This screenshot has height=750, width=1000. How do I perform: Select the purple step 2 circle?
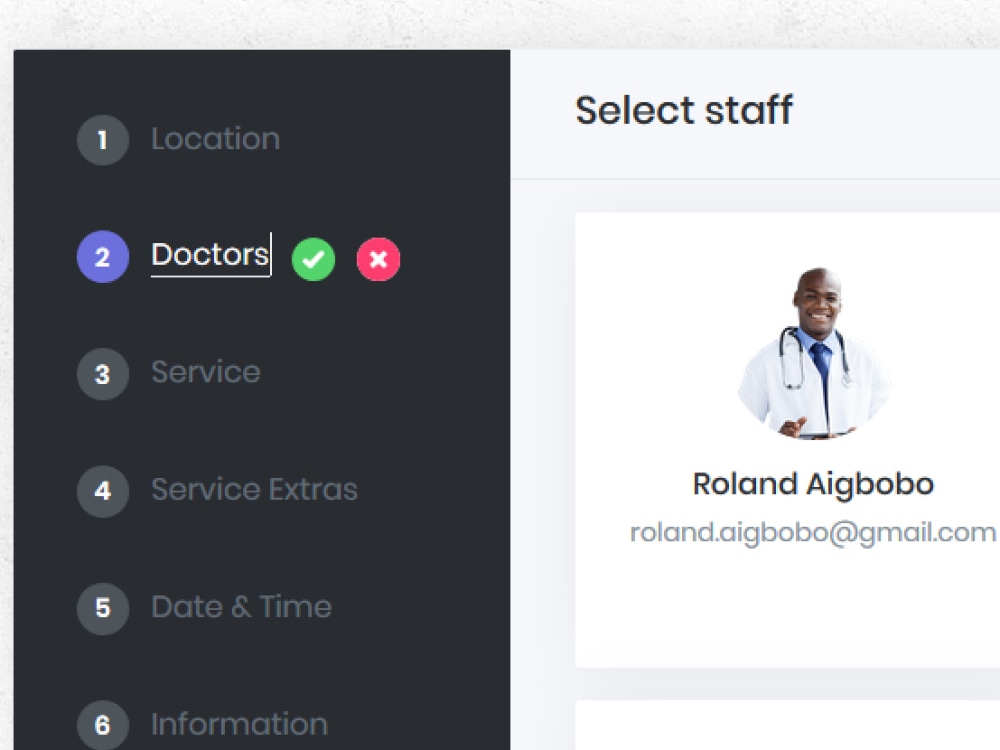pyautogui.click(x=103, y=256)
